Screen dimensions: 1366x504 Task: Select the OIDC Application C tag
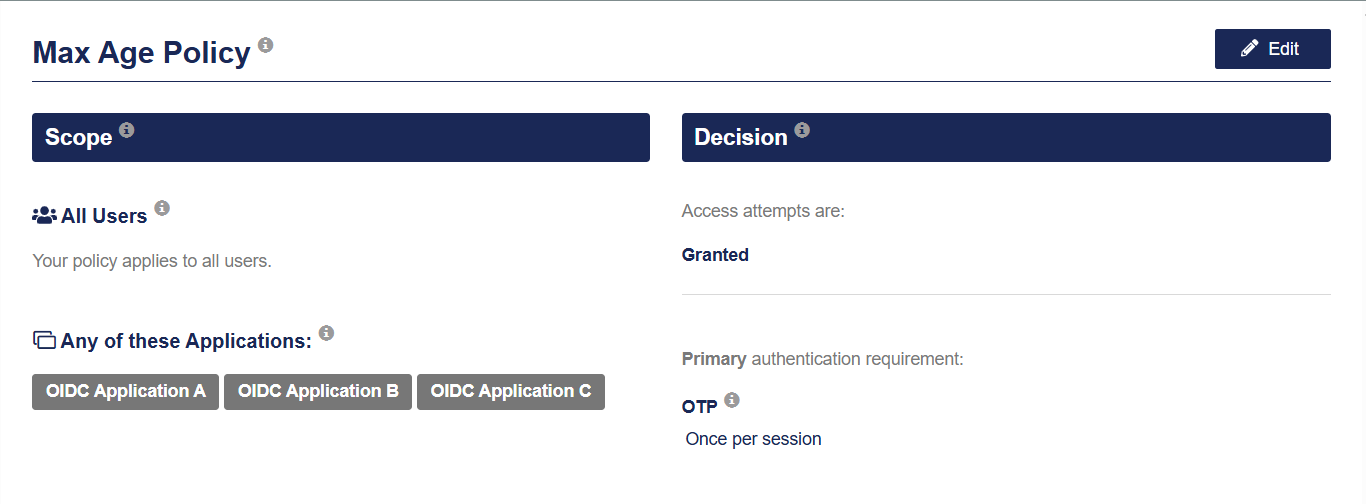[510, 392]
